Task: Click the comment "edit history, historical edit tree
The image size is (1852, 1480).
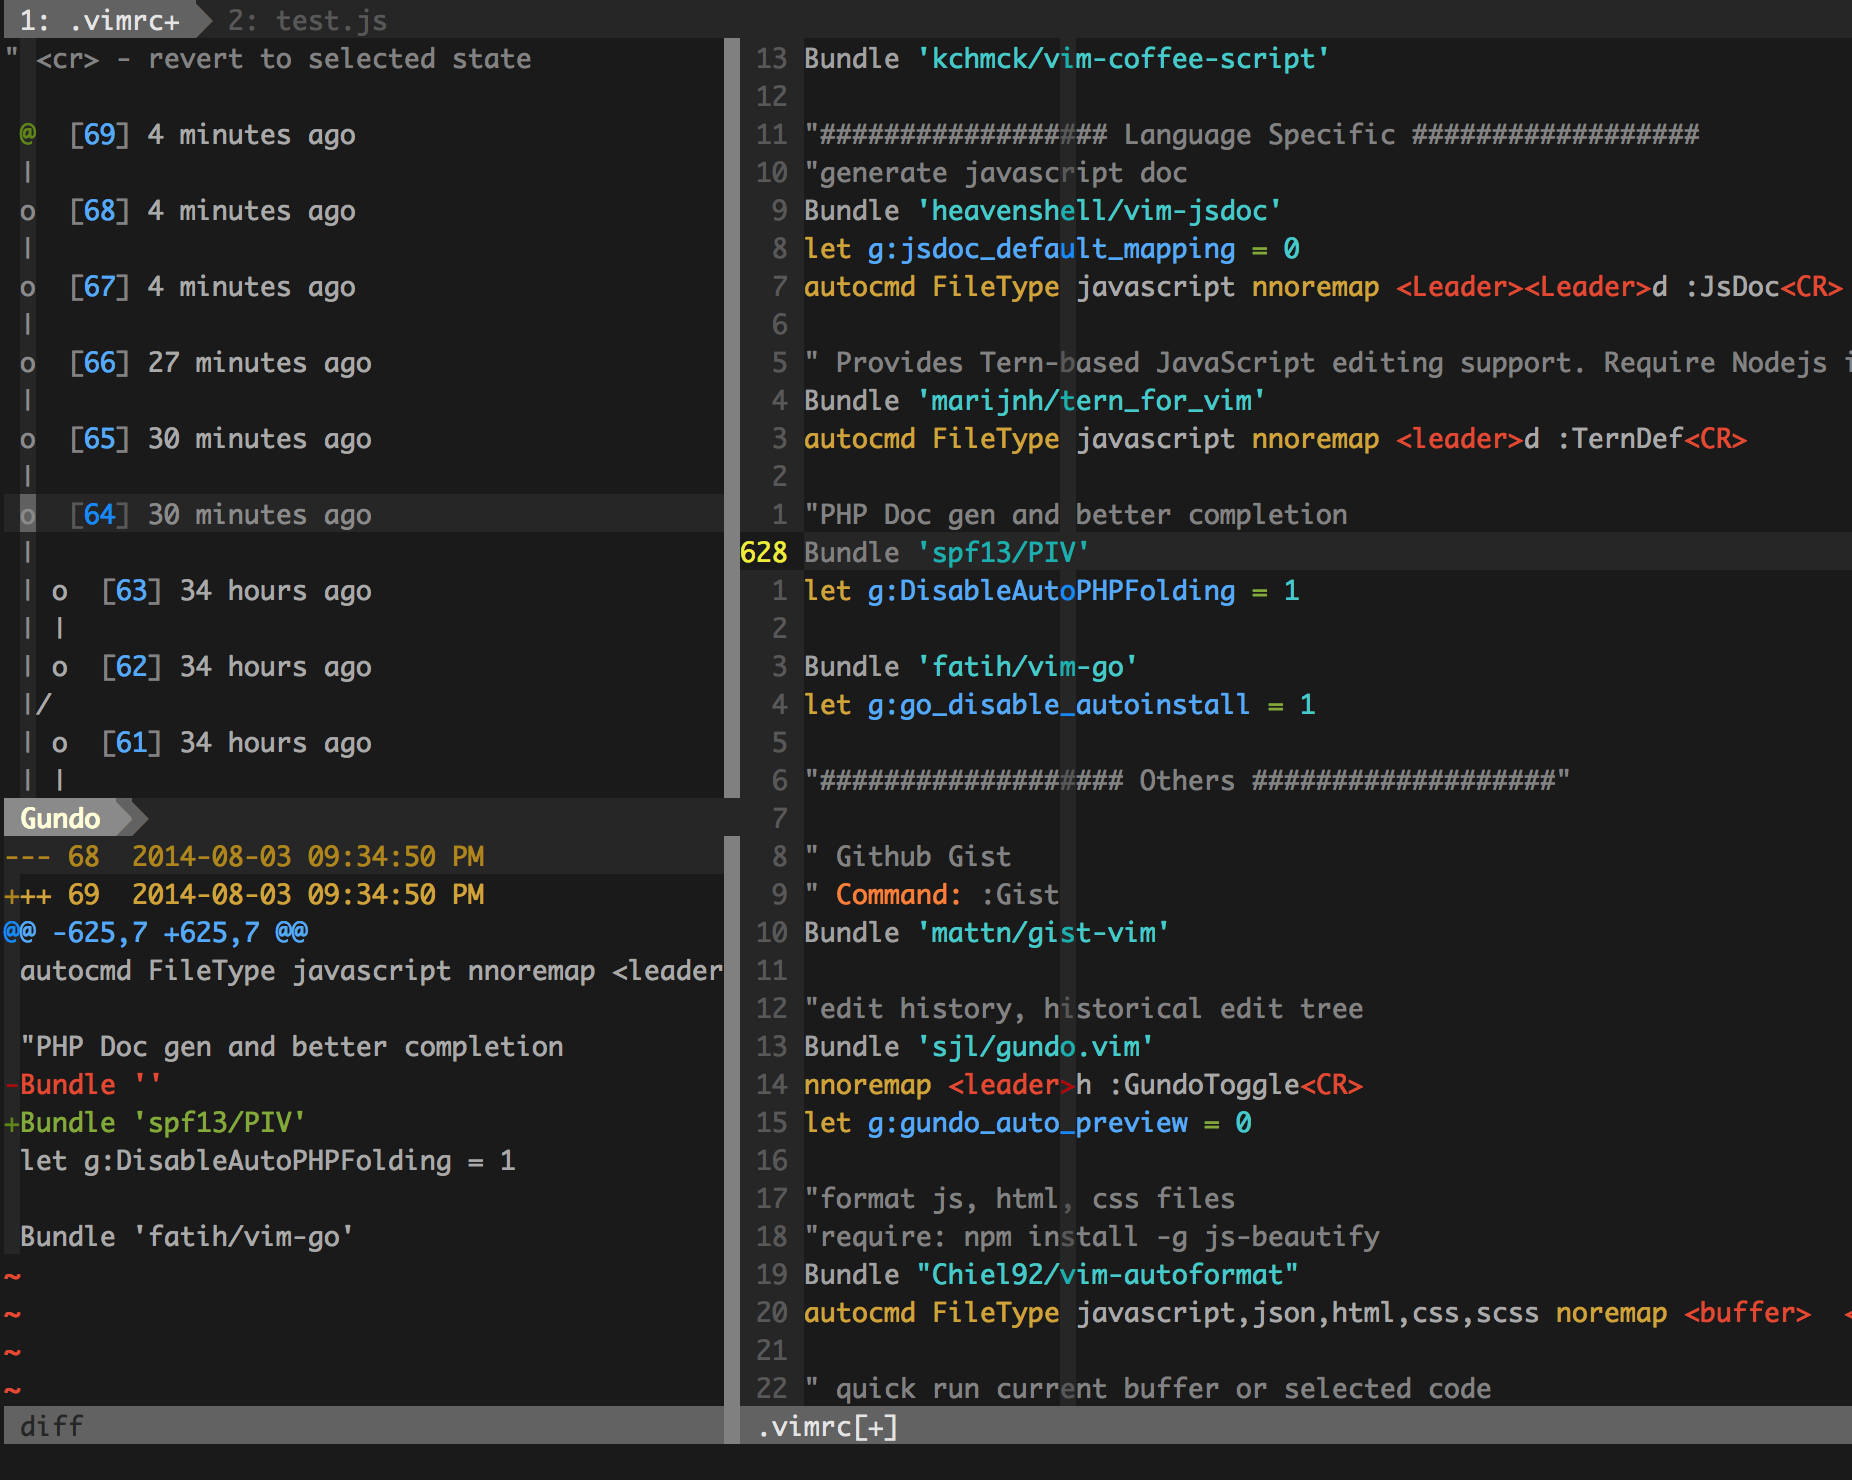Action: click(1084, 1008)
